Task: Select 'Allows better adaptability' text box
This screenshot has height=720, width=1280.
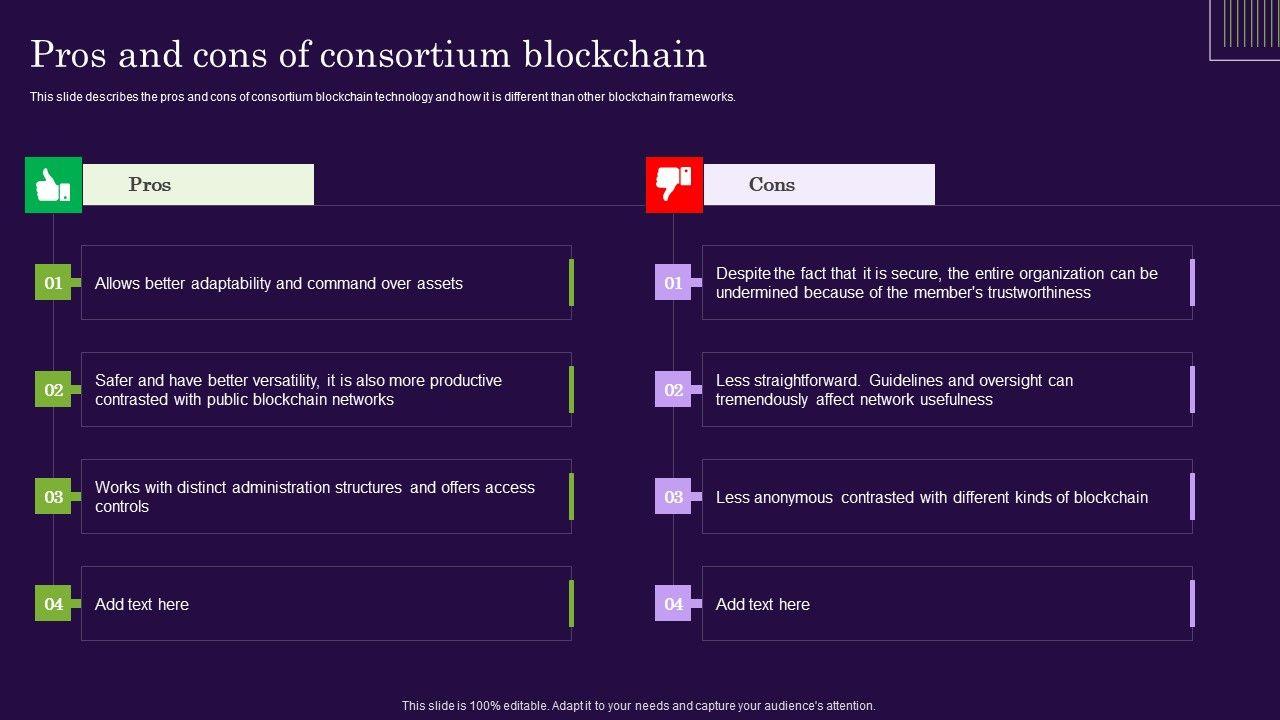Action: pyautogui.click(x=326, y=283)
